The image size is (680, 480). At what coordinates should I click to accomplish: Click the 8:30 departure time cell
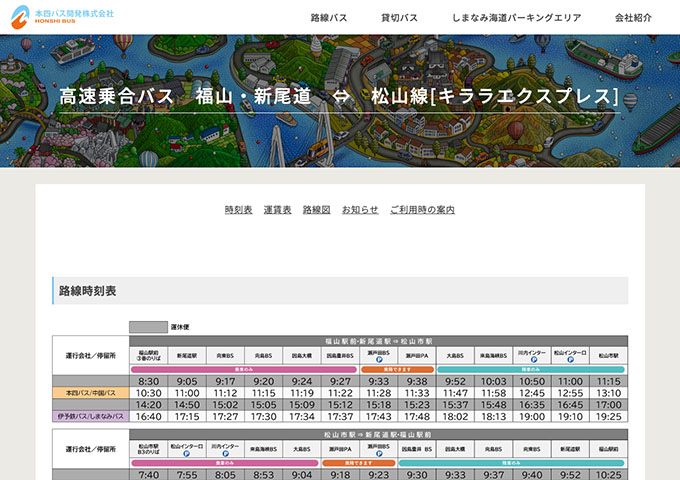coord(149,382)
